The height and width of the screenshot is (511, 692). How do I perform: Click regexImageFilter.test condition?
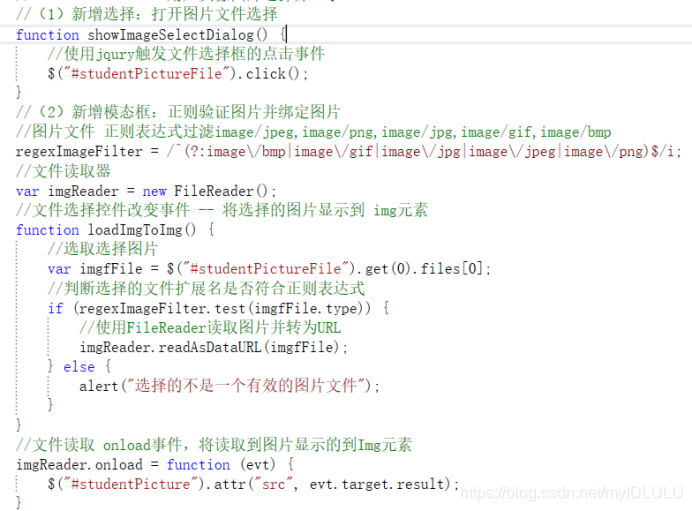[222, 308]
